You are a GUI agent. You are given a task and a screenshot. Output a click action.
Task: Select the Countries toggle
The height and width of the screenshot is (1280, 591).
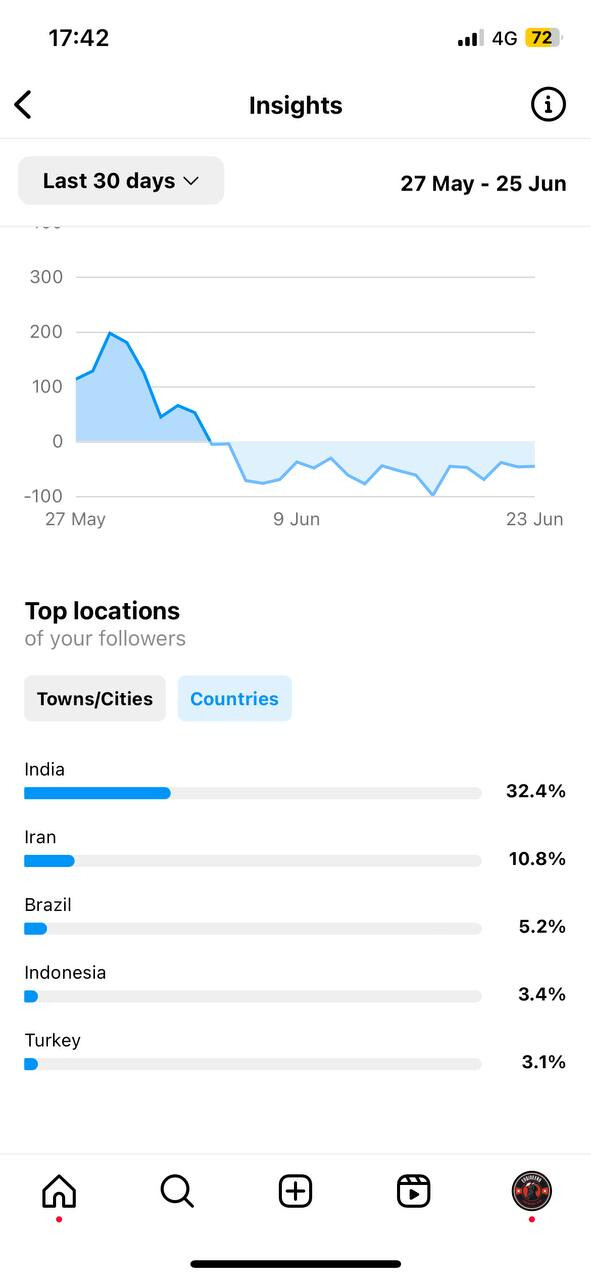pos(235,699)
